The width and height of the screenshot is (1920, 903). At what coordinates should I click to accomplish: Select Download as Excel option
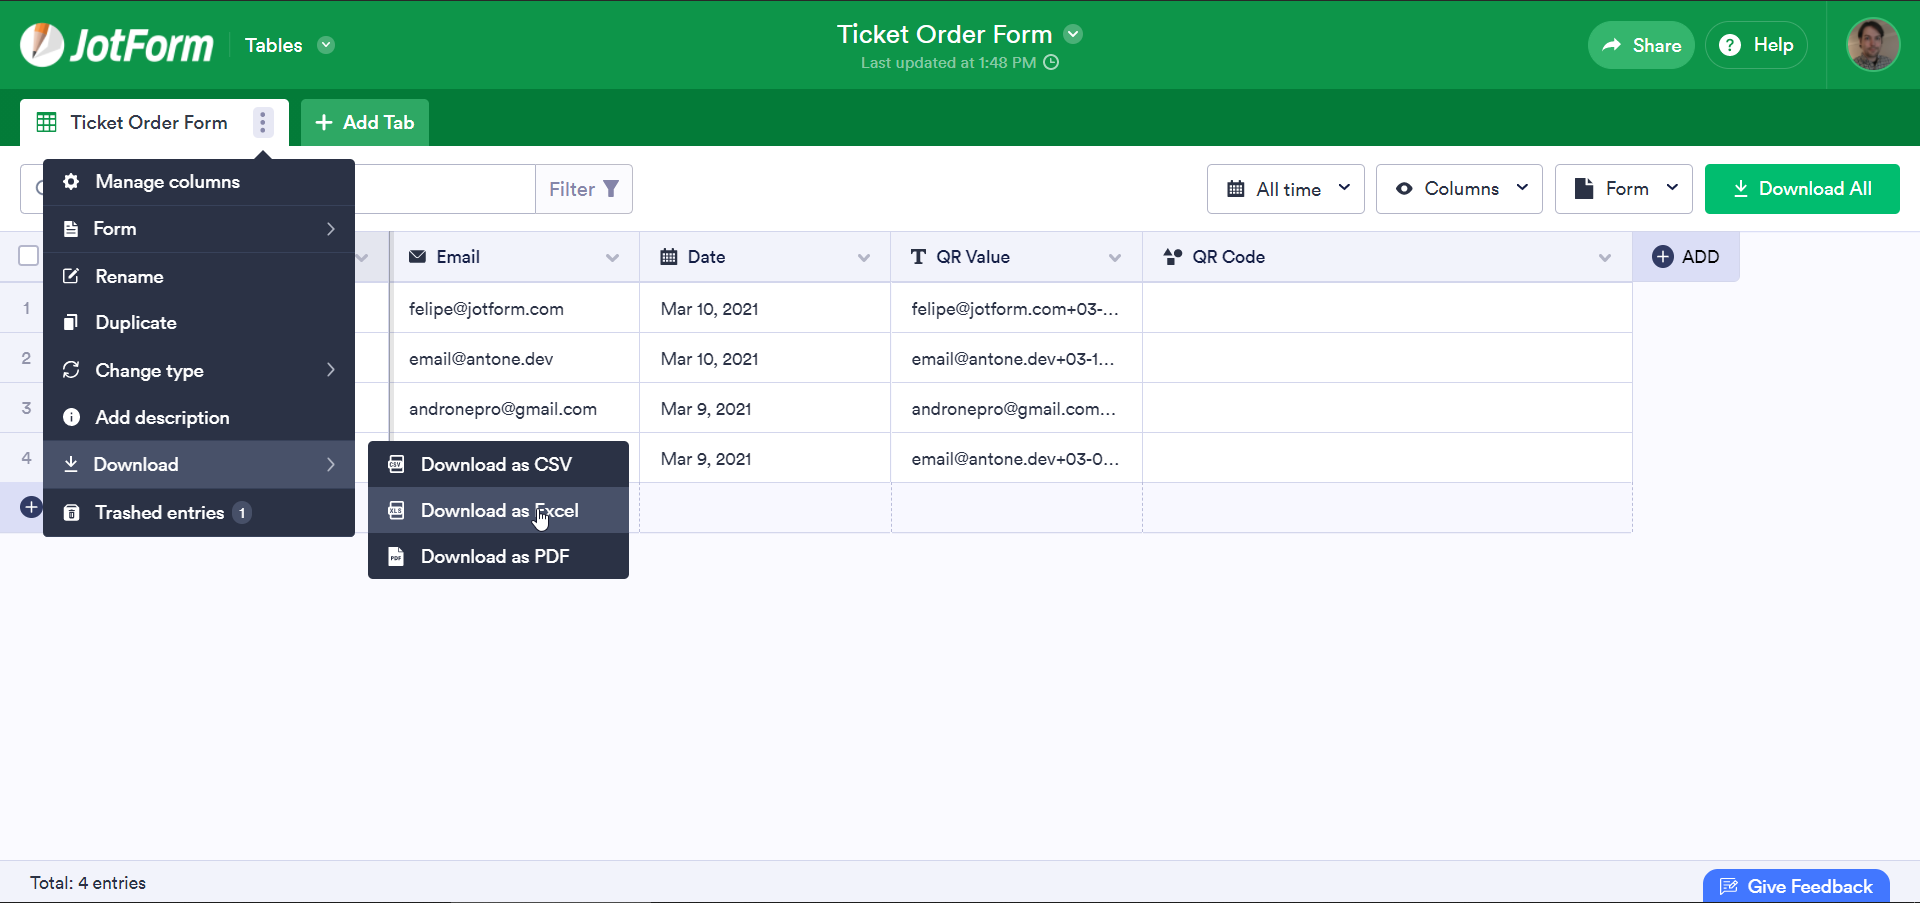(x=498, y=511)
